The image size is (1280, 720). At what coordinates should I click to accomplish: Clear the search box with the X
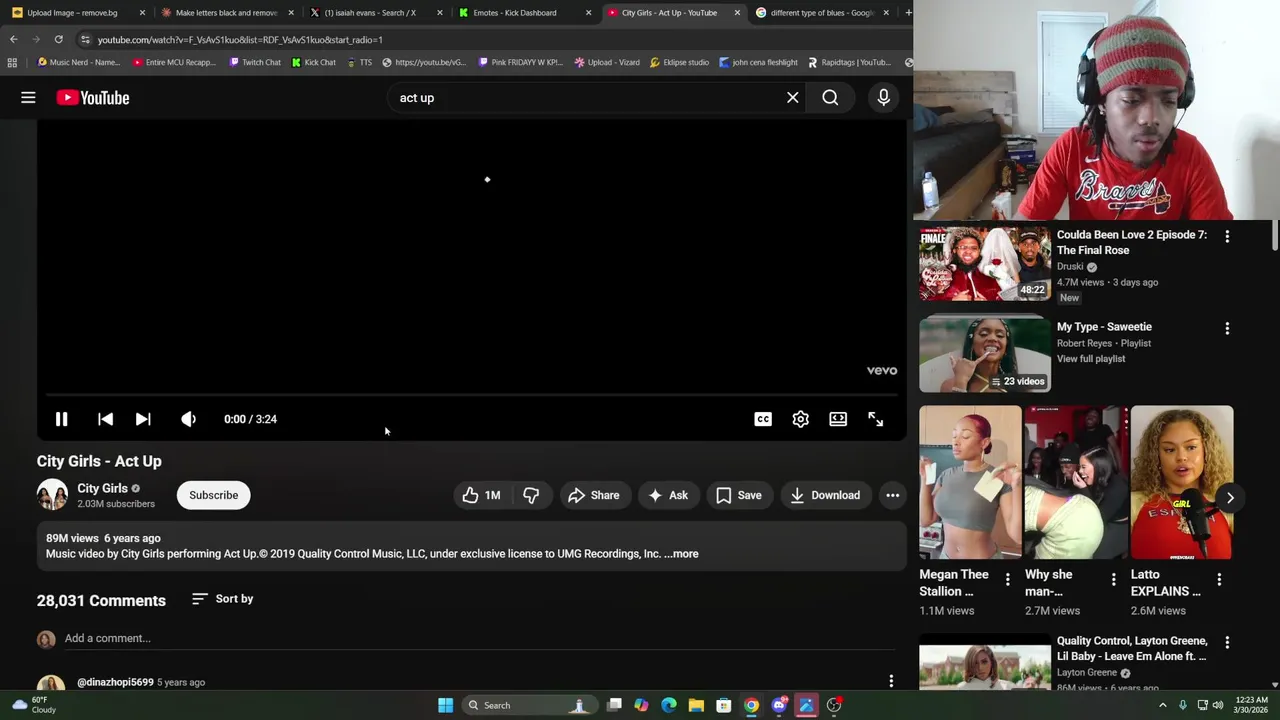792,97
